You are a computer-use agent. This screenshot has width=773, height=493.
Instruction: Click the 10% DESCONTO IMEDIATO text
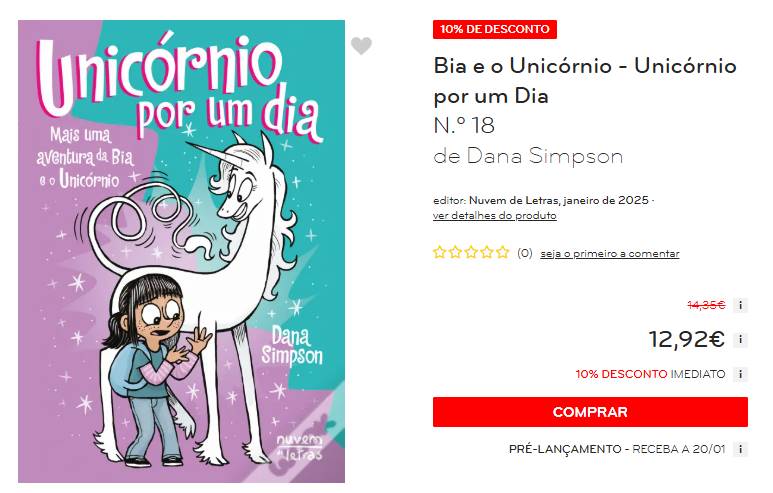coord(650,374)
